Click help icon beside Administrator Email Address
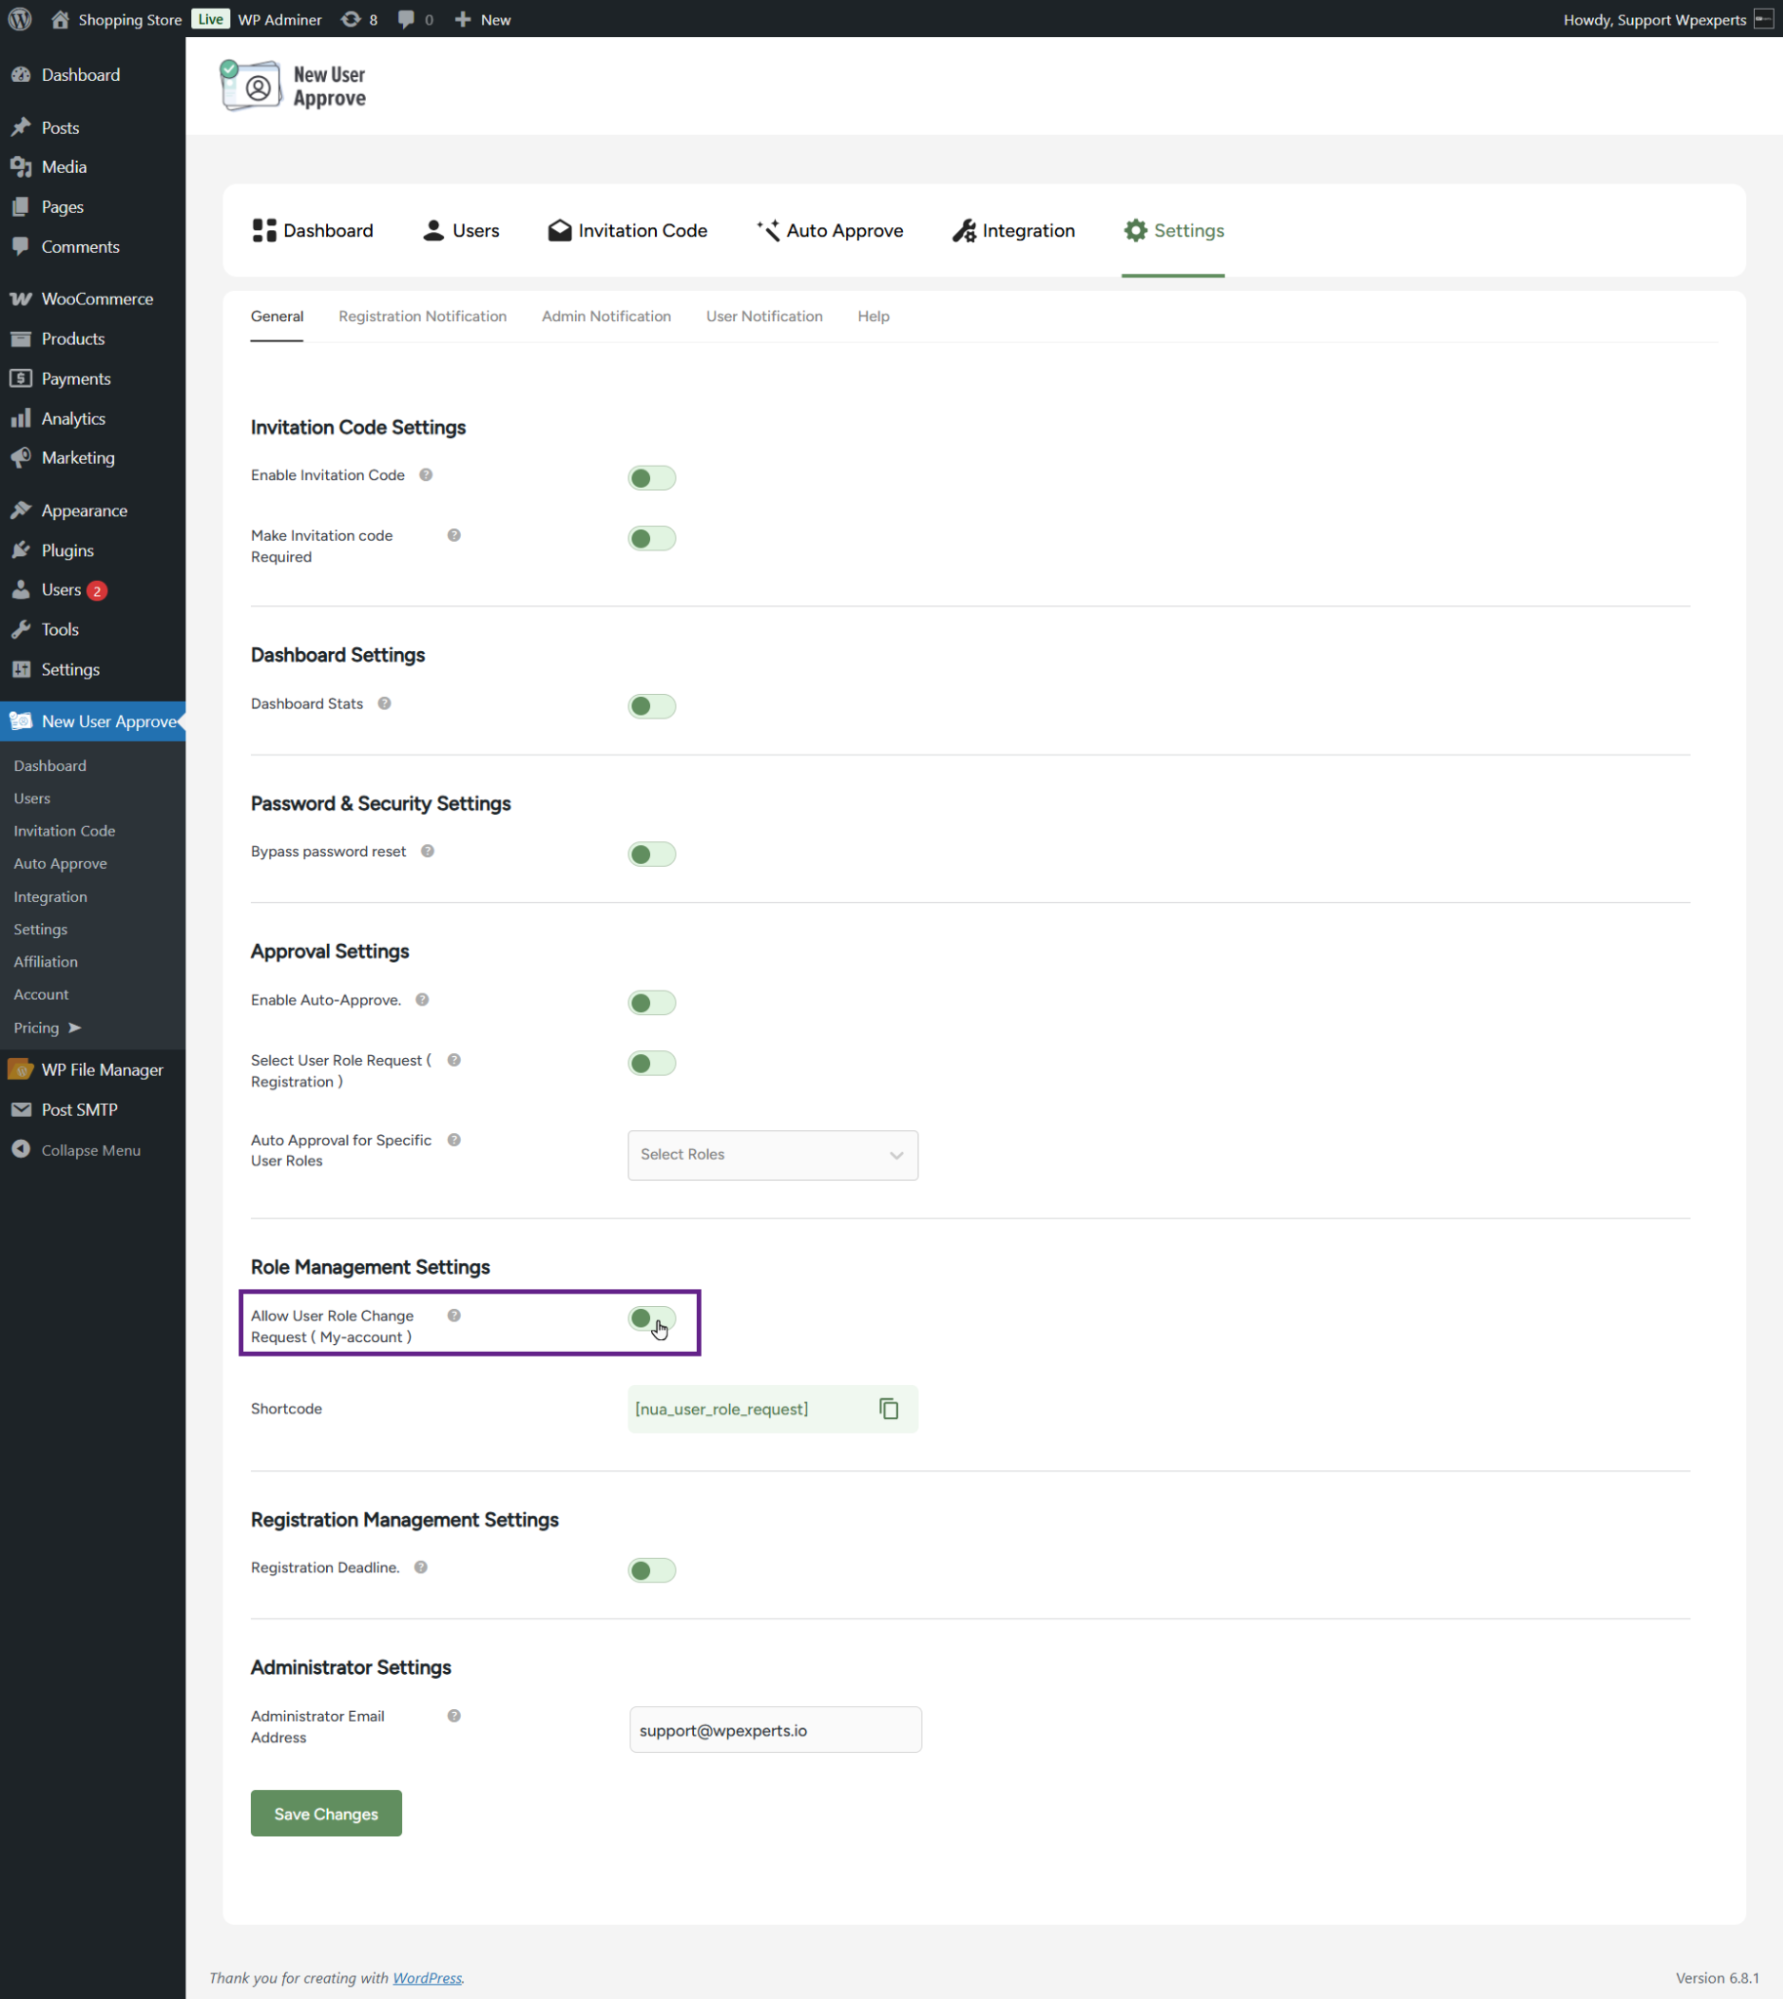Screen dimensions: 1784x1999 pos(454,1716)
